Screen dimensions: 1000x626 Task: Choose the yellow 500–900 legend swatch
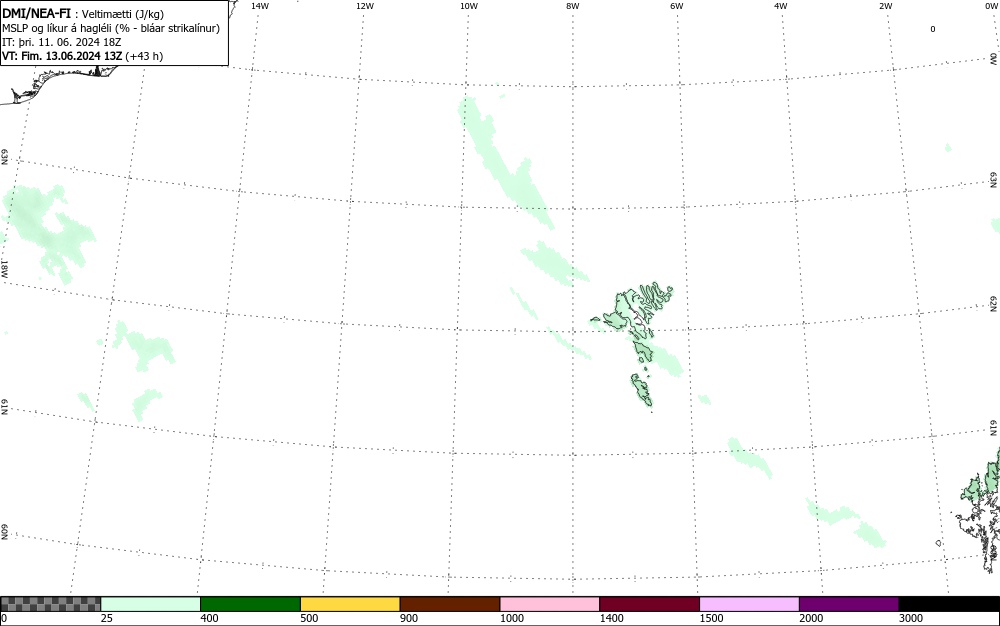pos(350,604)
